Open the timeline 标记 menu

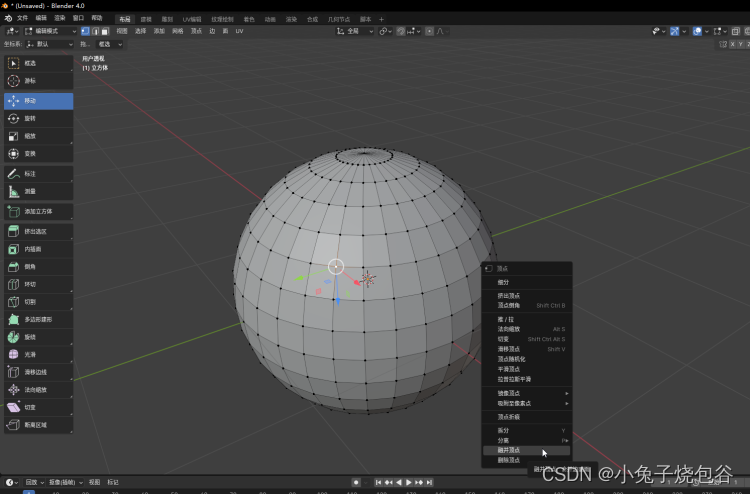[x=113, y=482]
